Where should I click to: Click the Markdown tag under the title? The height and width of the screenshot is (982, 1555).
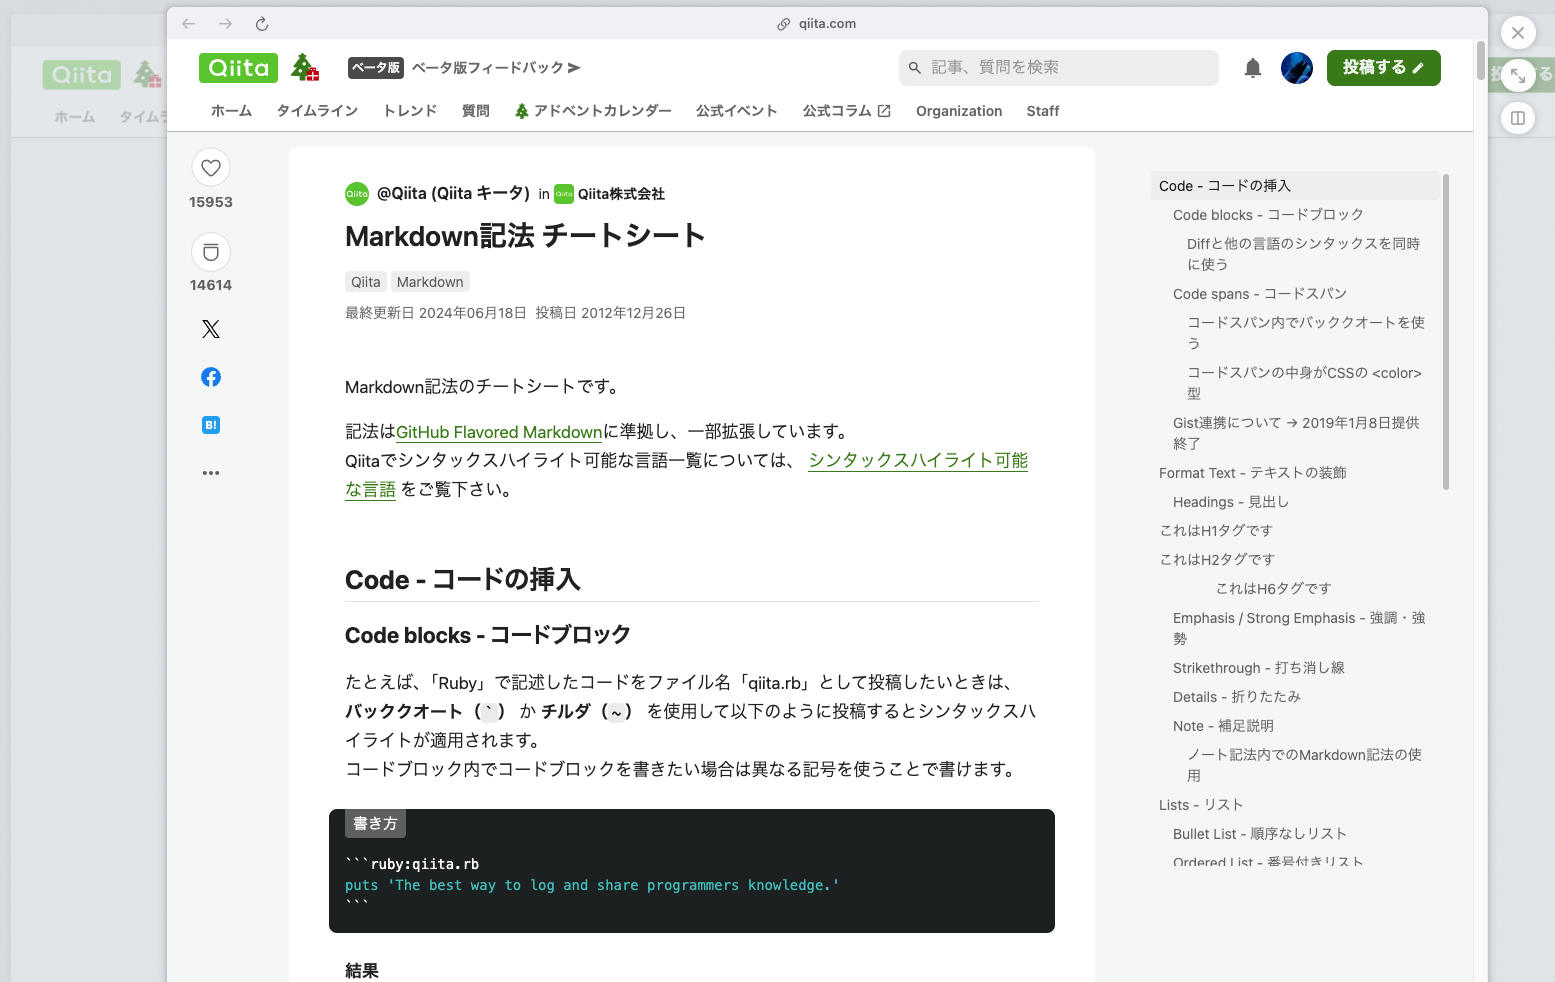click(x=430, y=281)
